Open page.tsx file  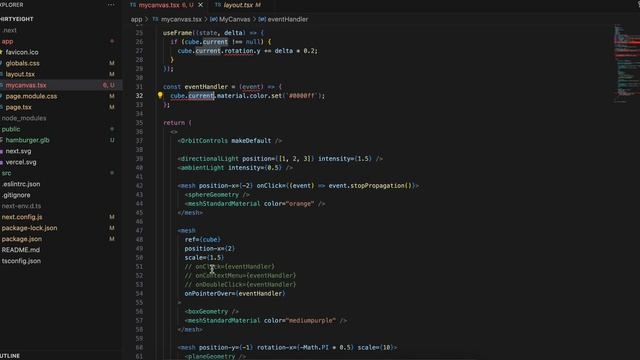(18, 107)
